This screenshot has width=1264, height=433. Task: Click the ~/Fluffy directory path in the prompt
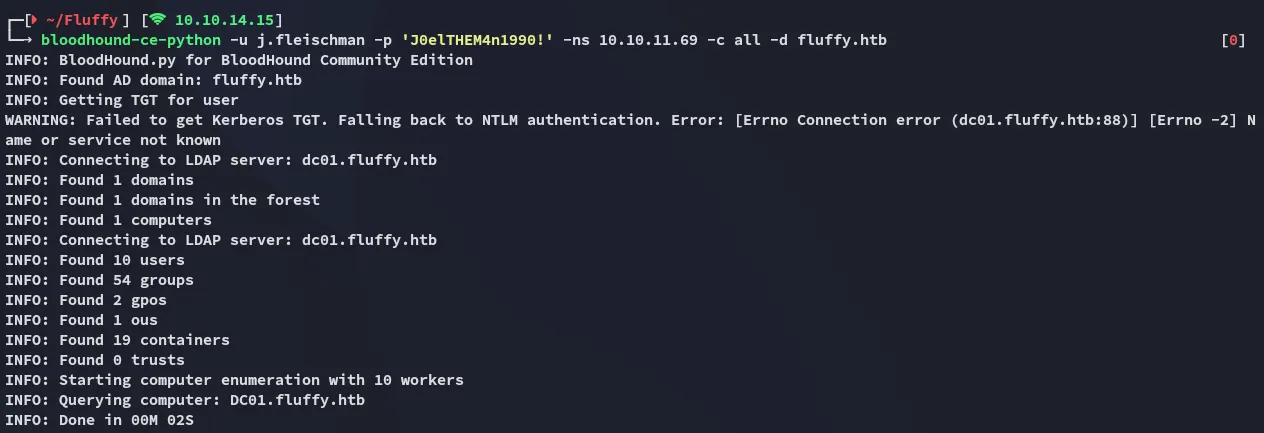[79, 20]
